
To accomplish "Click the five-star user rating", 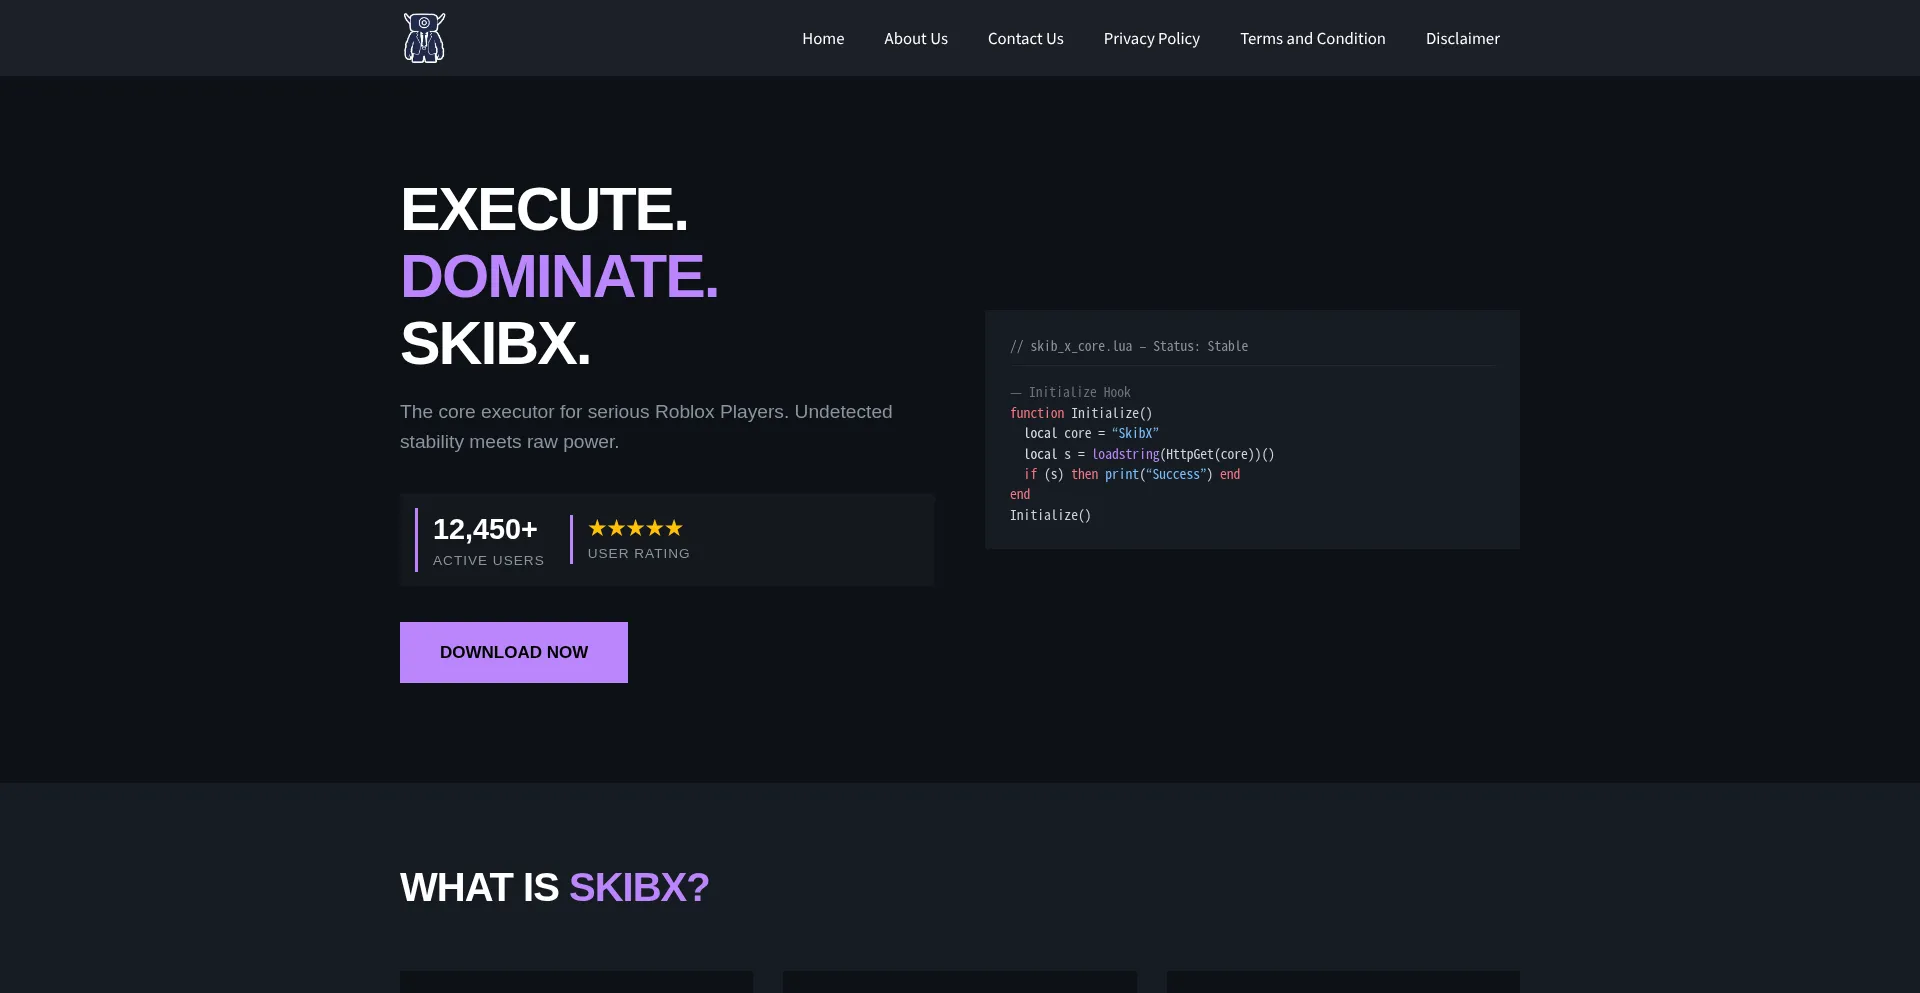I will (635, 528).
